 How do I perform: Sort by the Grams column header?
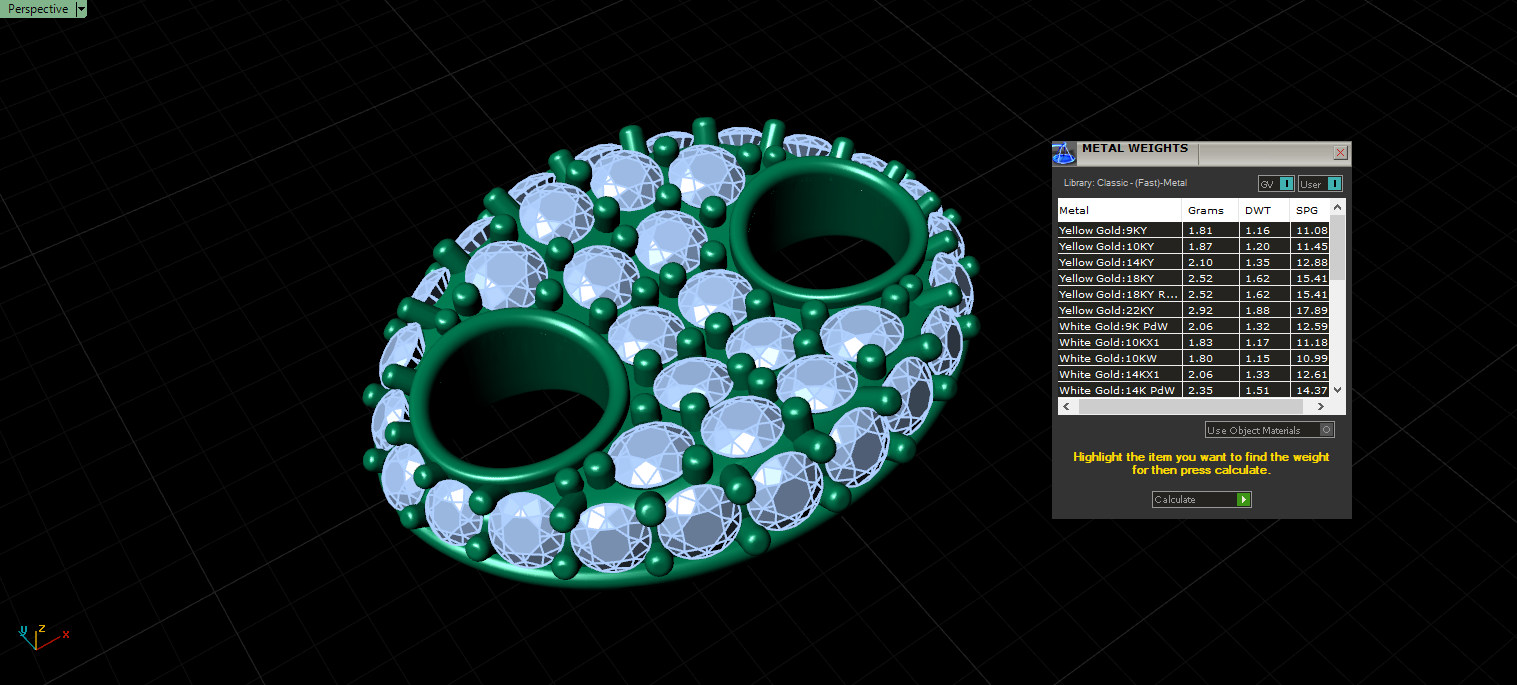pos(1211,210)
